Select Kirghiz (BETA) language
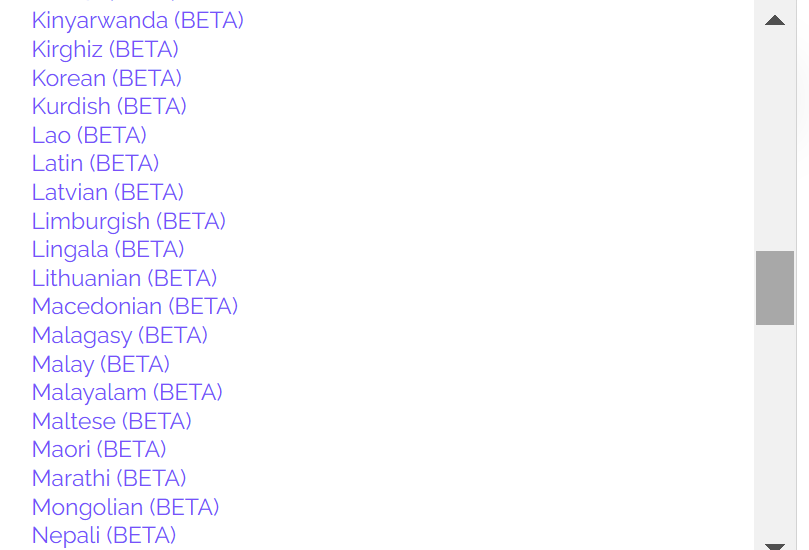The image size is (809, 550). click(x=105, y=50)
